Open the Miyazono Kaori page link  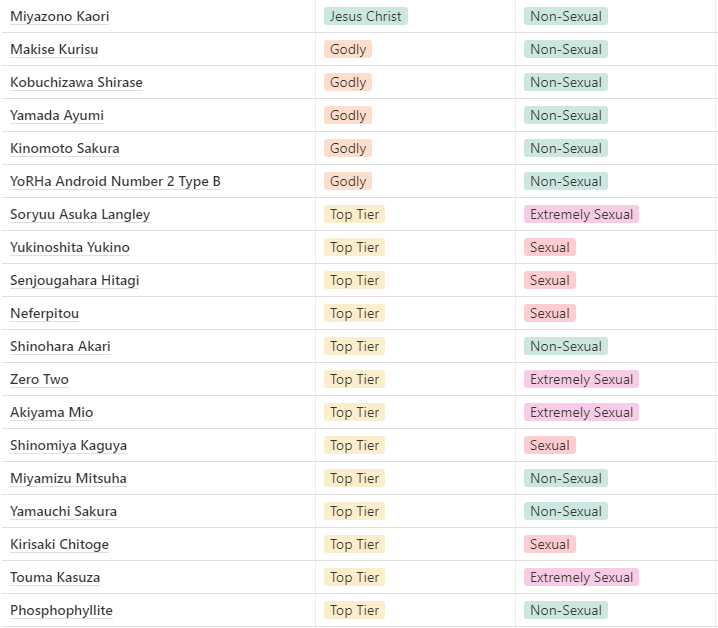click(60, 17)
